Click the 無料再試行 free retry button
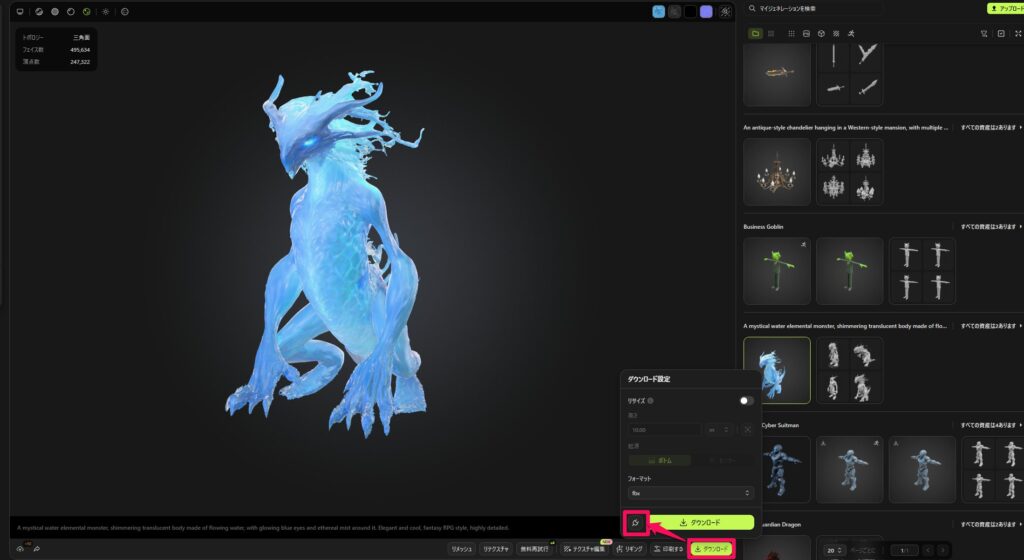 (x=534, y=549)
